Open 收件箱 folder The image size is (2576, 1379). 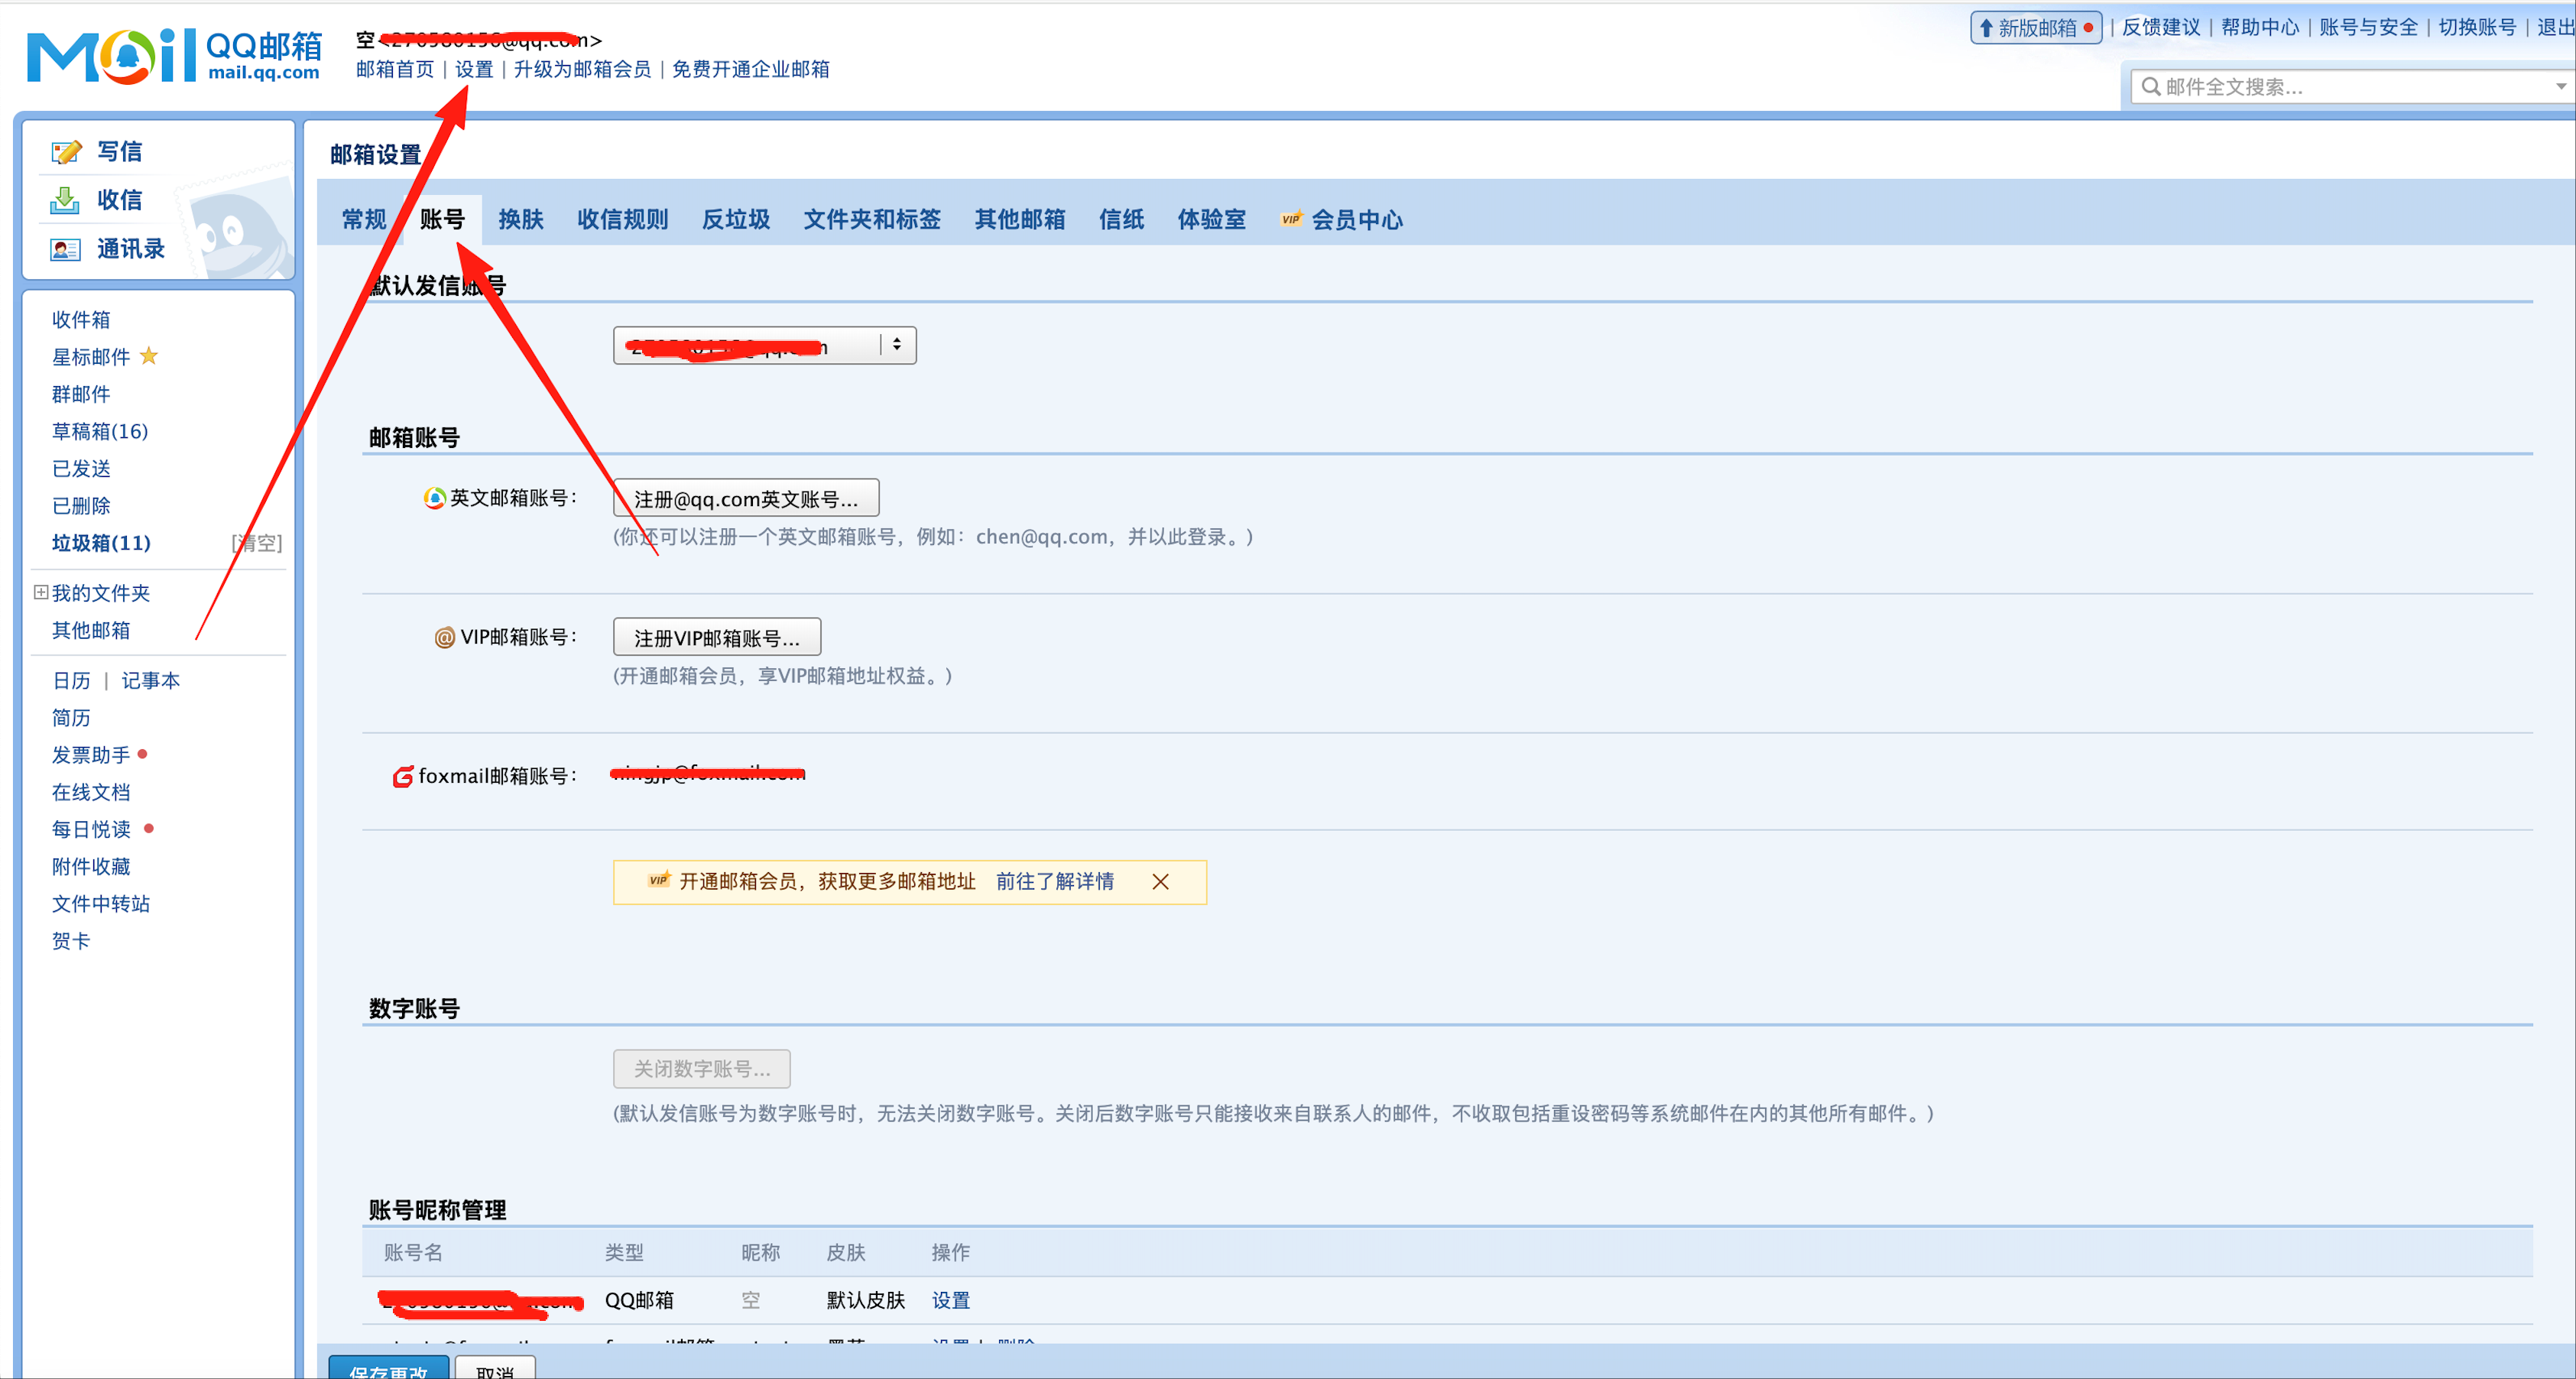[x=81, y=319]
